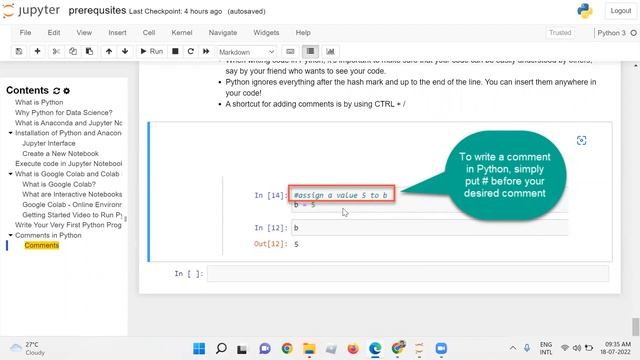
Task: Open the Kernel menu
Action: 182,33
